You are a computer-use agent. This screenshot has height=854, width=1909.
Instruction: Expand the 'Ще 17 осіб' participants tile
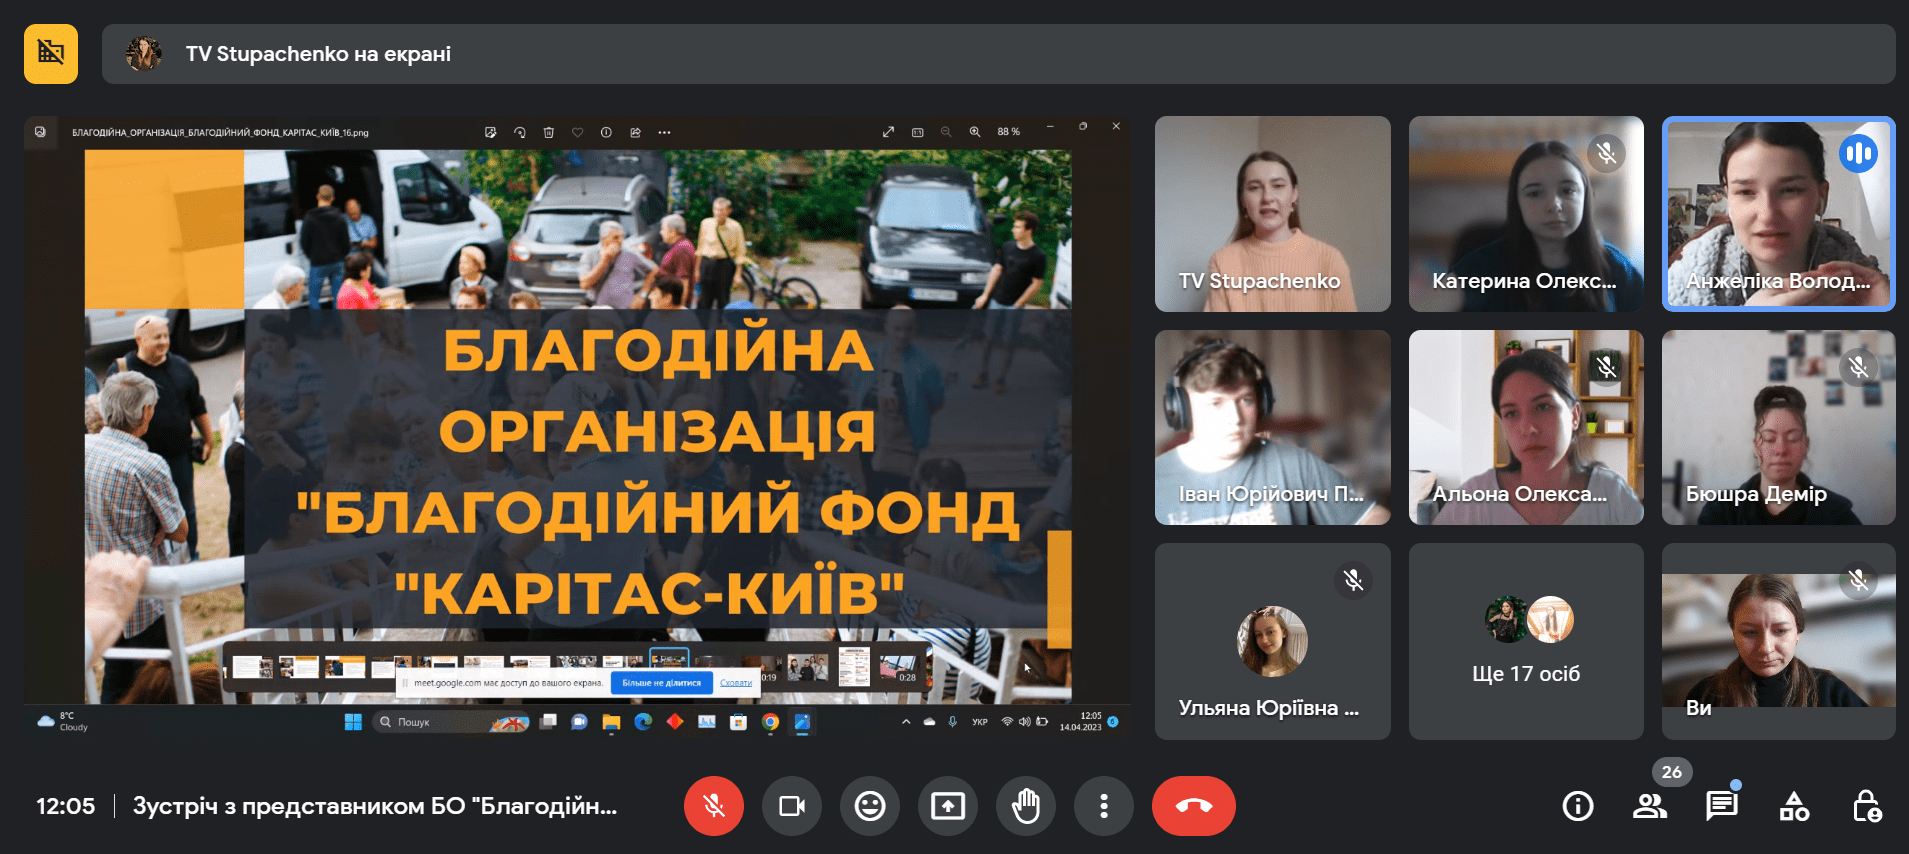[x=1526, y=641]
